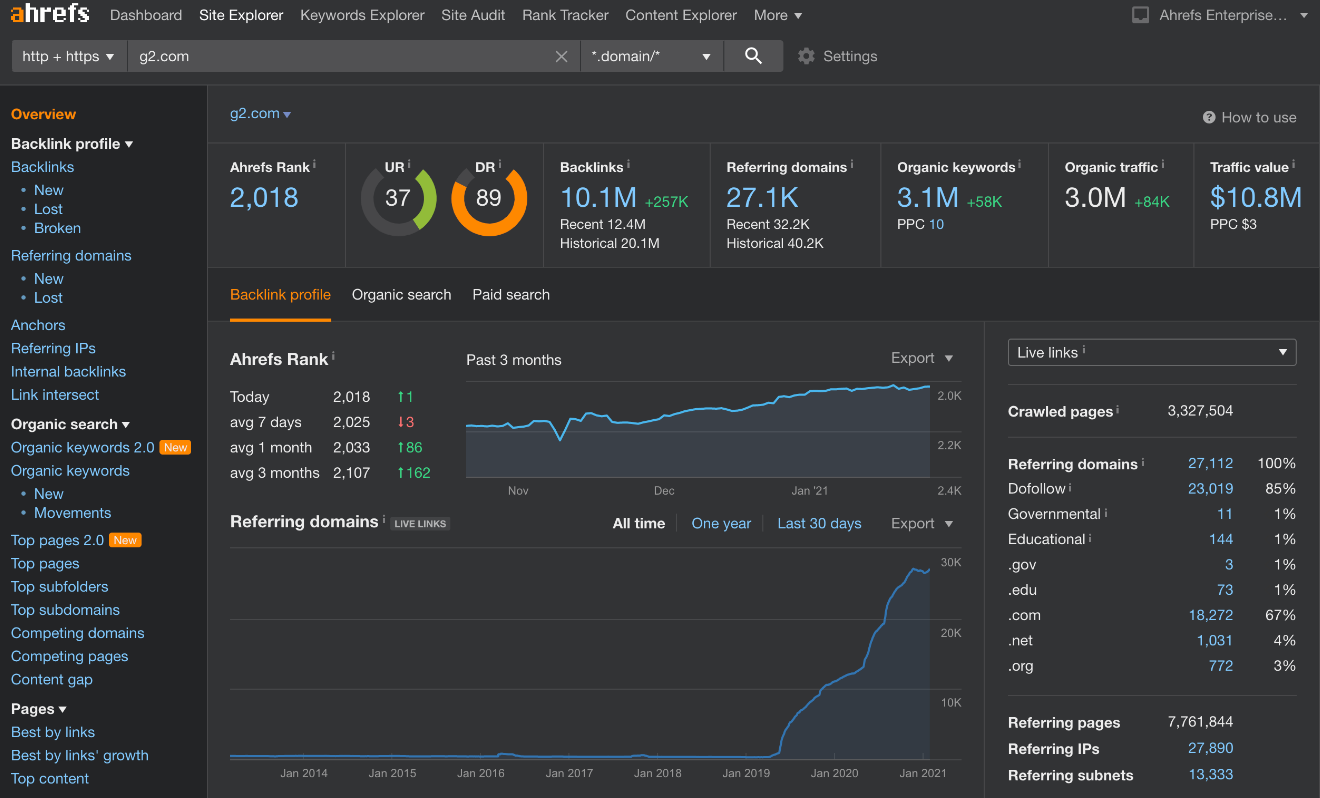
Task: Click info icon beside Backlinks metric
Action: pos(628,164)
